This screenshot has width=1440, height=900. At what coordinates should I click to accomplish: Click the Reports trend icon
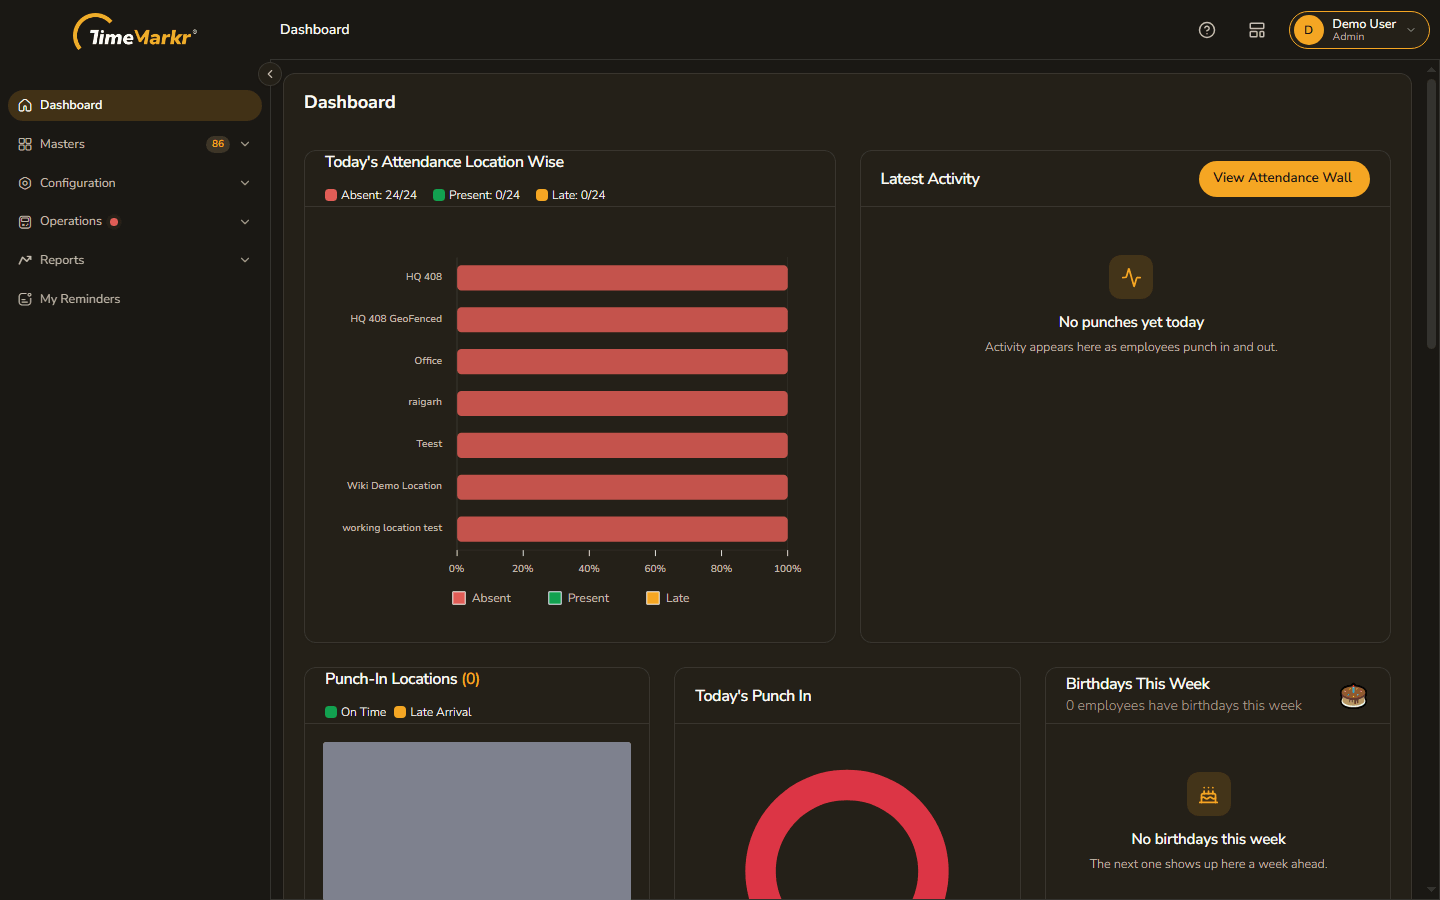25,260
